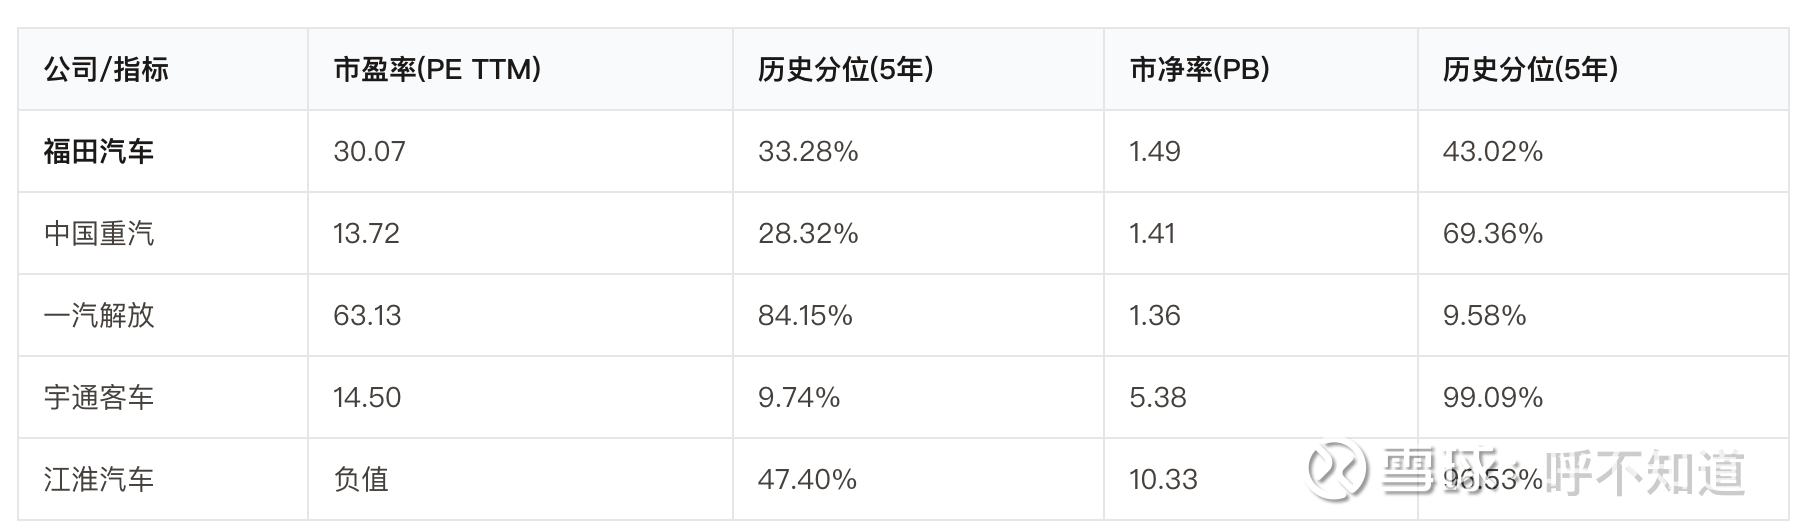This screenshot has width=1798, height=528.
Task: Click the PB value 5.38
Action: pos(1157,397)
